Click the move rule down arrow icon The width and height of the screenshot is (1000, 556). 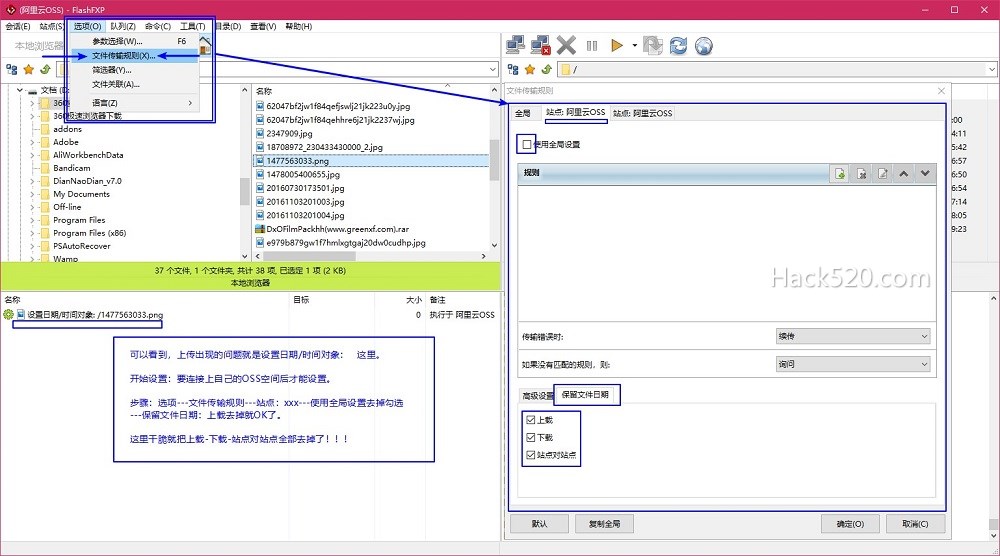pos(925,173)
